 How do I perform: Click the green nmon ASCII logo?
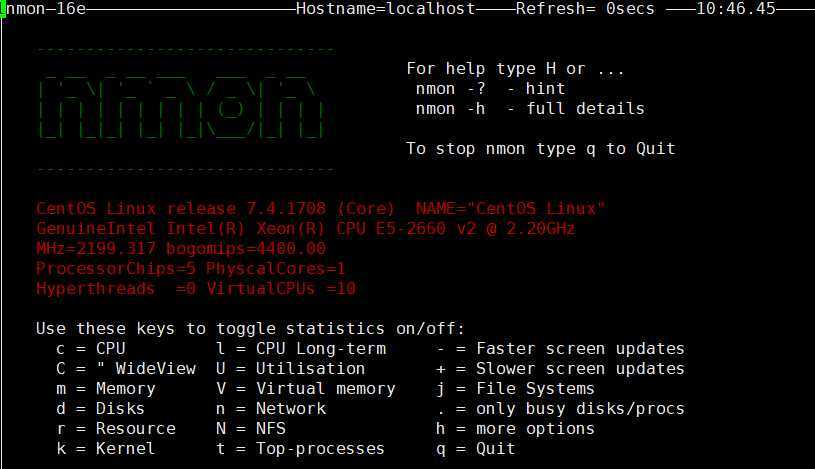point(182,108)
